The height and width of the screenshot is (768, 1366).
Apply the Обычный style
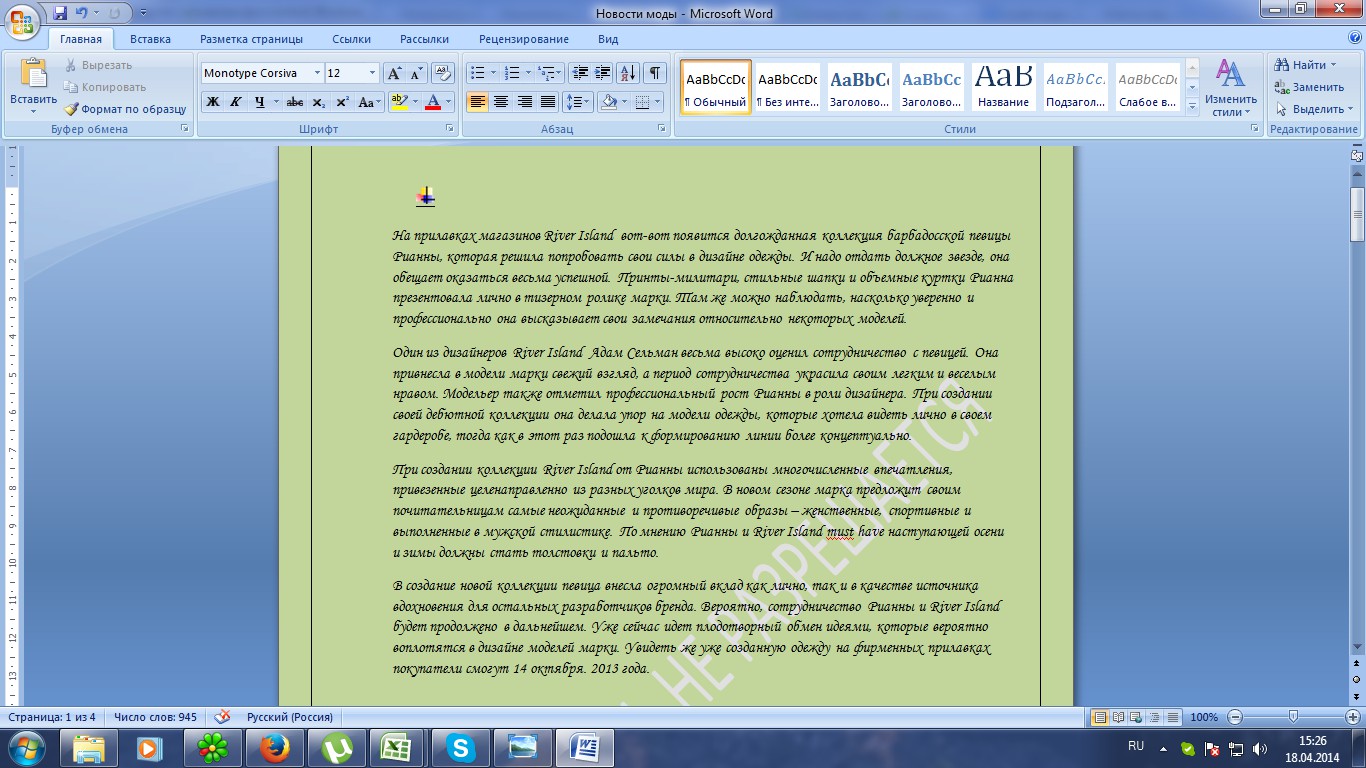[x=716, y=87]
